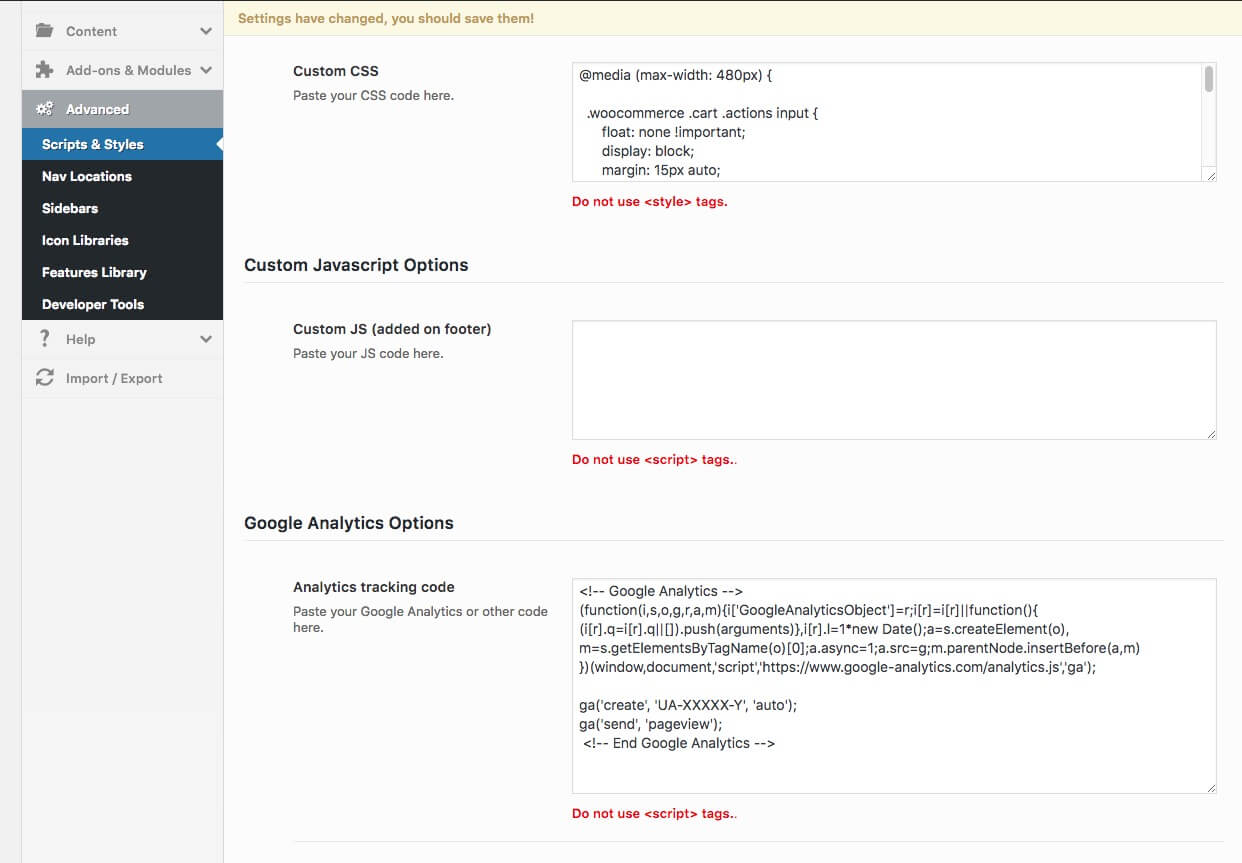Click the Import / Export refresh icon

click(x=44, y=378)
